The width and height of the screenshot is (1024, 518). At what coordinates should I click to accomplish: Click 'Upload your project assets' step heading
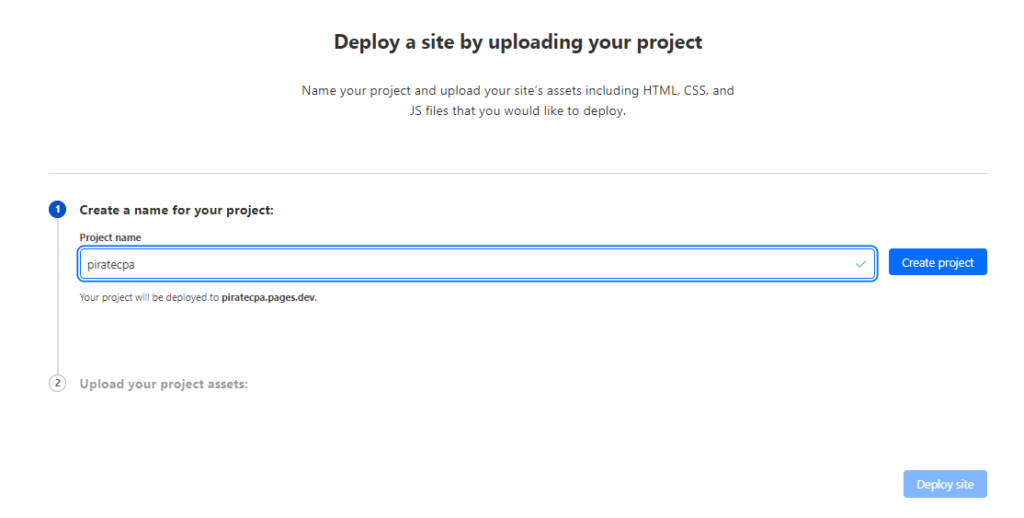(164, 384)
